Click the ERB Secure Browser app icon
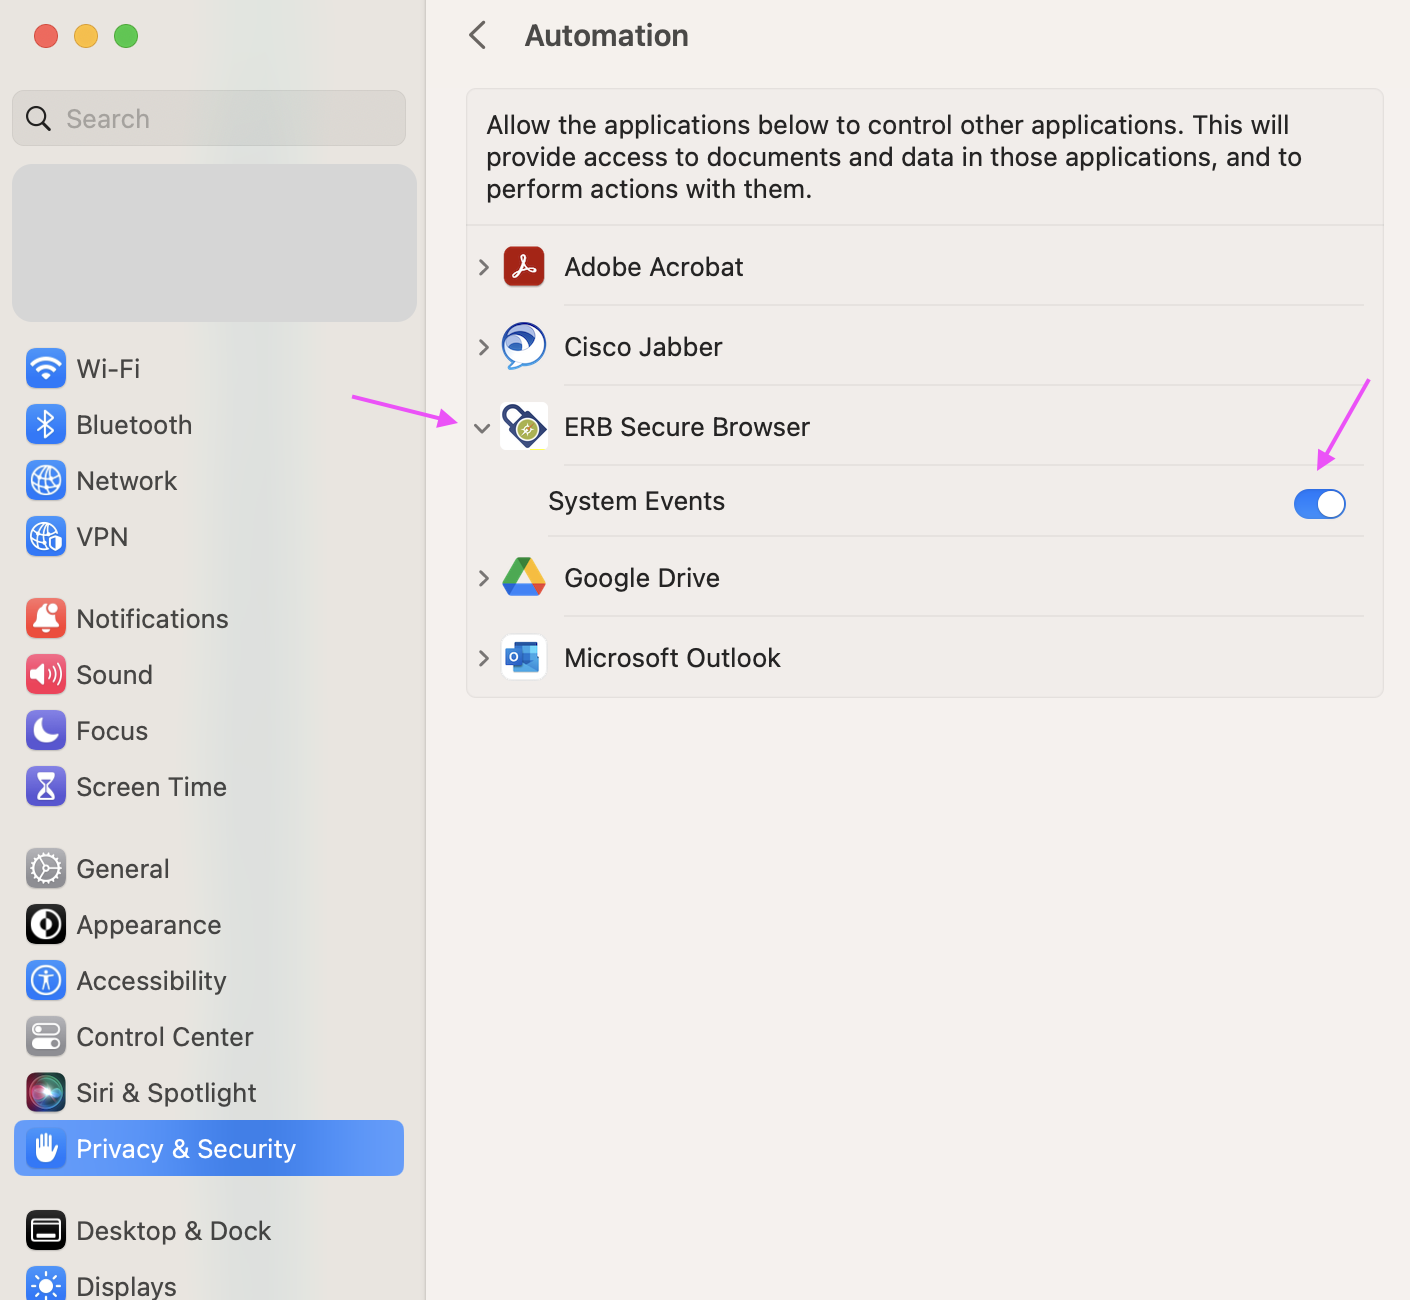 (x=524, y=426)
